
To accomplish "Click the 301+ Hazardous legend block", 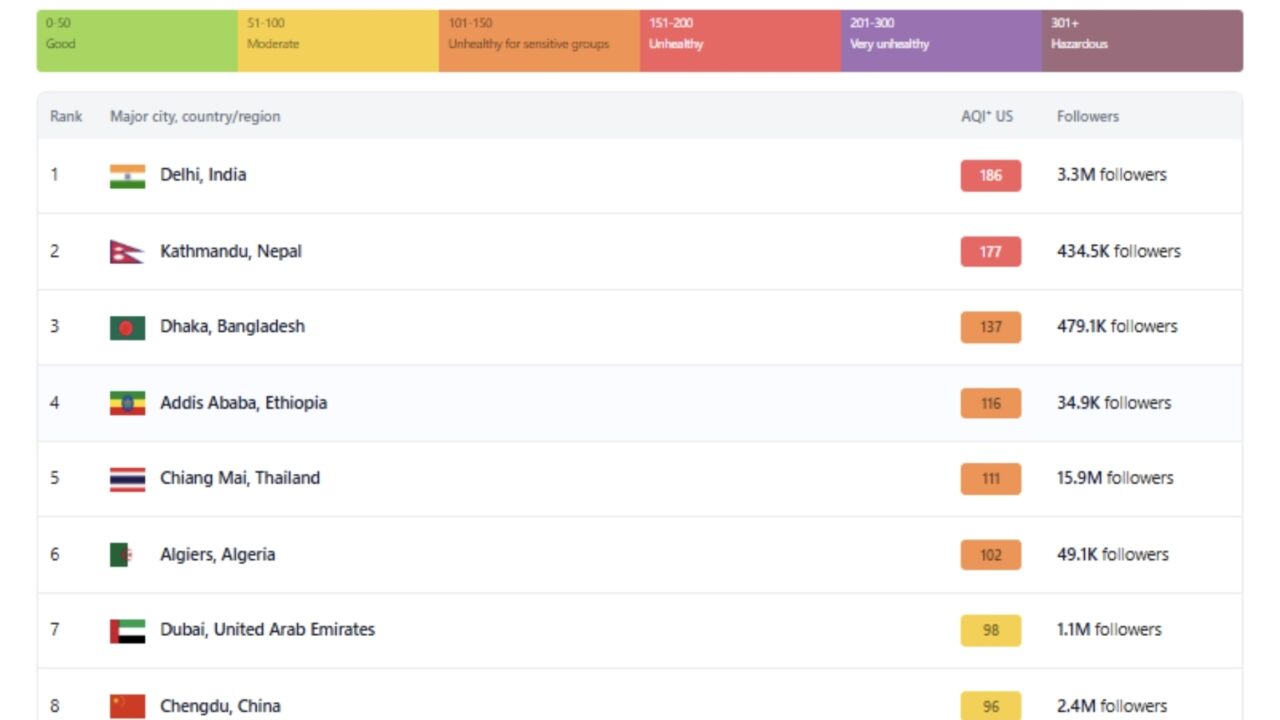I will (1141, 41).
